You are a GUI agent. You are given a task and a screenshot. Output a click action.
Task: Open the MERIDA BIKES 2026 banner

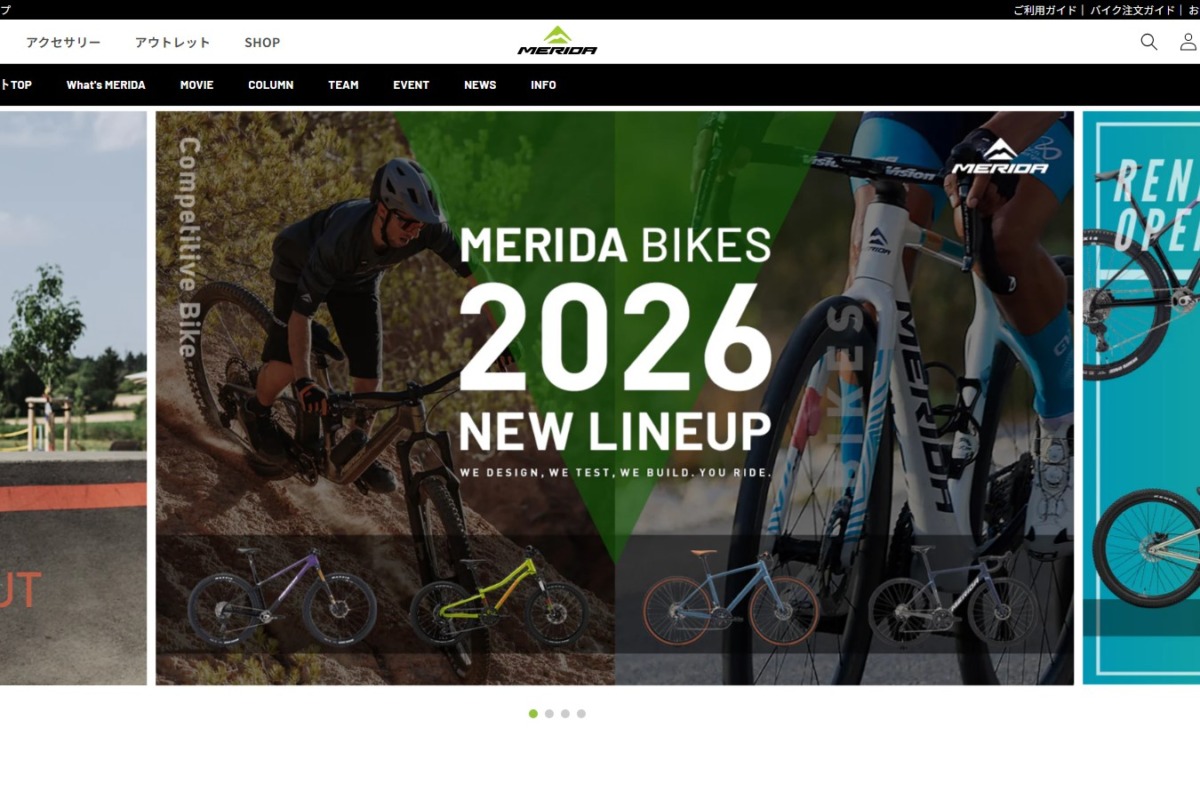pos(614,398)
